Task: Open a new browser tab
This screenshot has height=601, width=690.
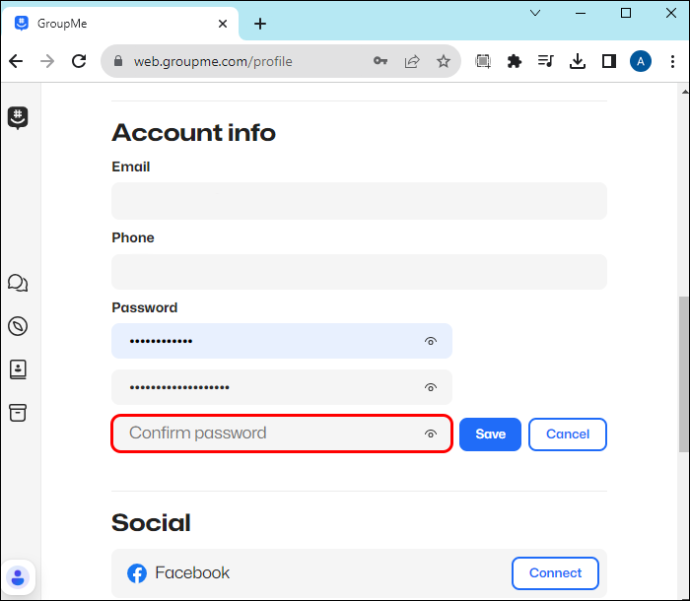Action: (260, 24)
